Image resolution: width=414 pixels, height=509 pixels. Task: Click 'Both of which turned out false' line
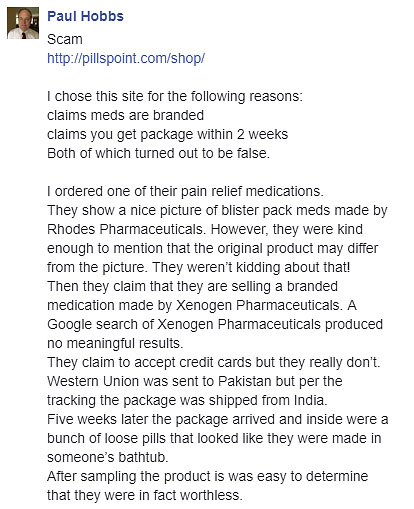pyautogui.click(x=158, y=153)
